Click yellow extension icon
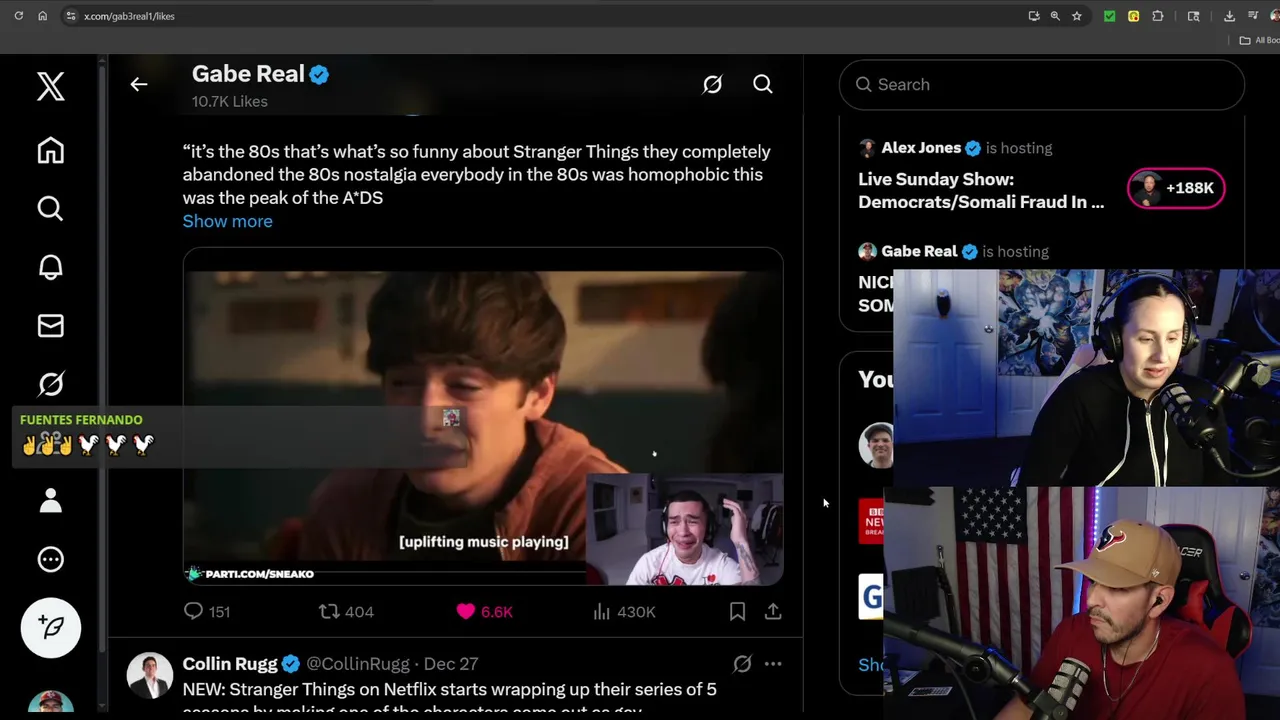 [x=1133, y=16]
